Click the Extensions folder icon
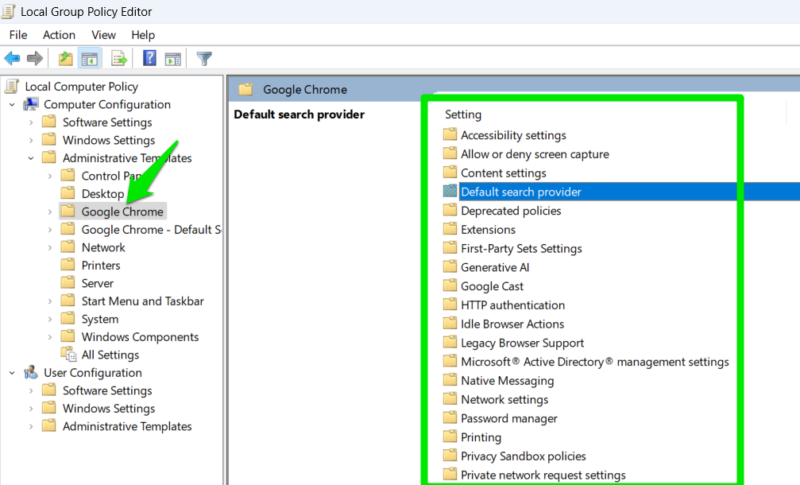 [449, 229]
